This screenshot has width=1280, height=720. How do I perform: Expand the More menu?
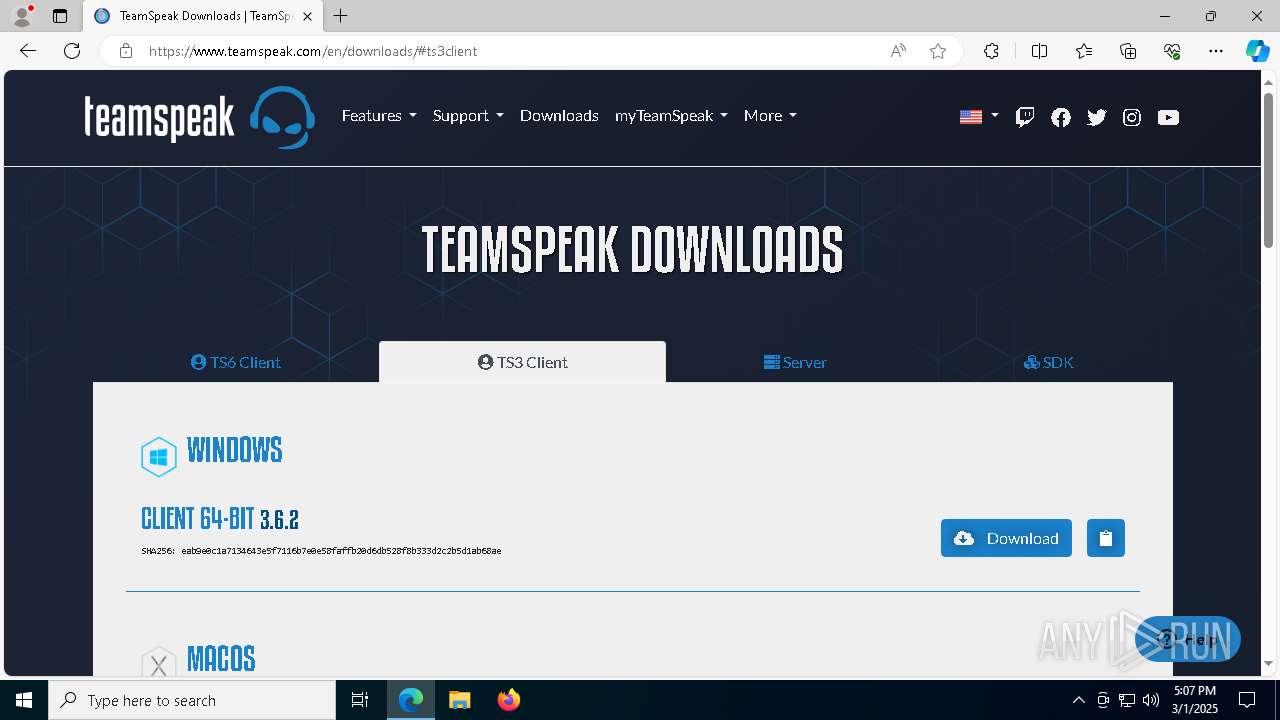coord(770,116)
